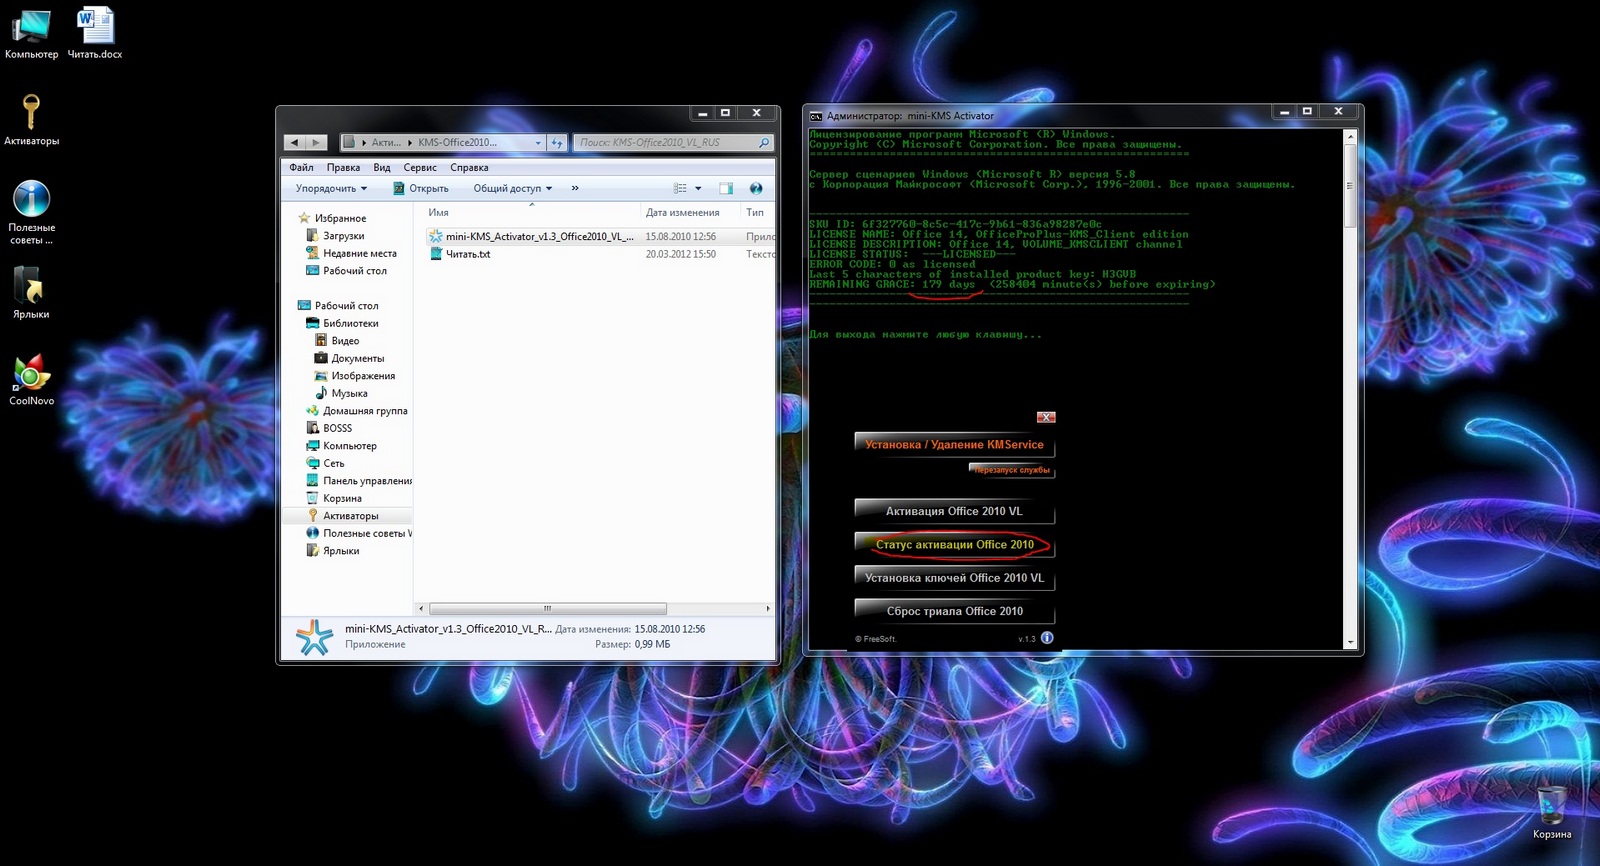Screen dimensions: 1600x866
Task: Open the Музыка library in the tree
Action: click(x=349, y=393)
